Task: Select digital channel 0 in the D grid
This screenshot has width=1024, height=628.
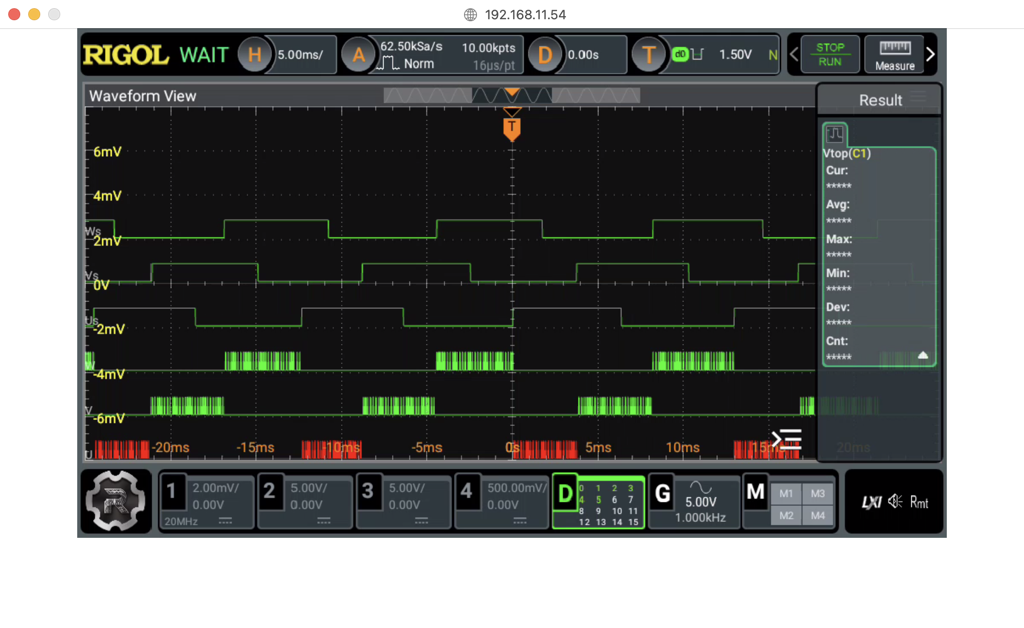Action: tap(581, 488)
